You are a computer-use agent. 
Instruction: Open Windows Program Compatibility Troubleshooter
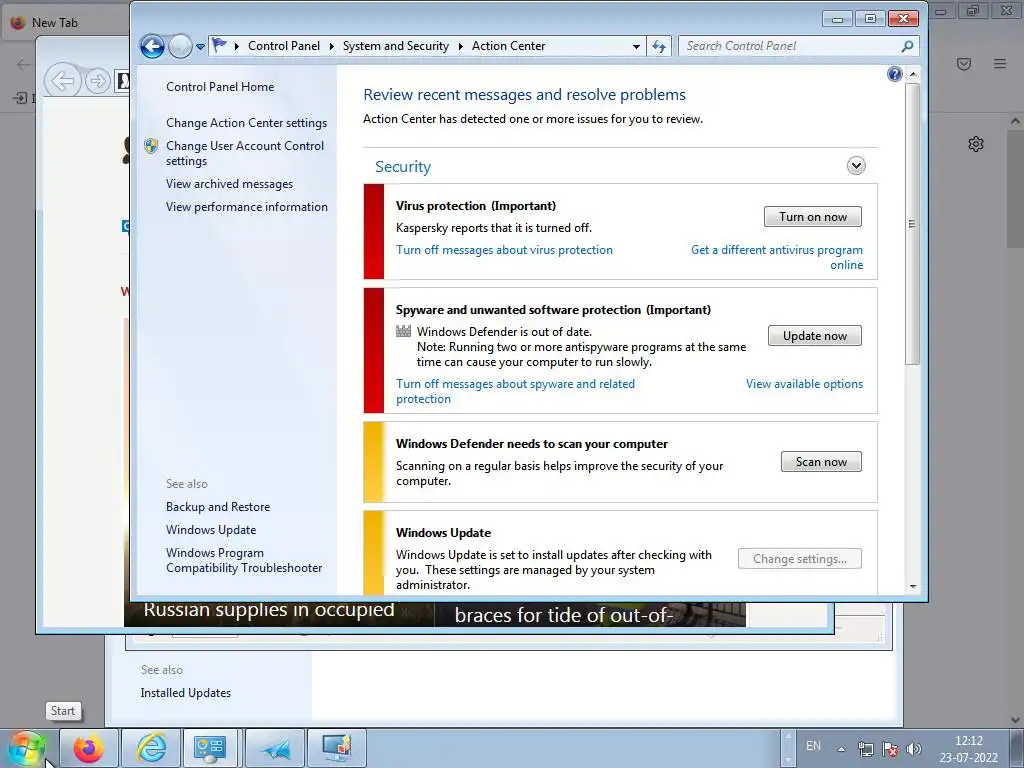pyautogui.click(x=244, y=560)
